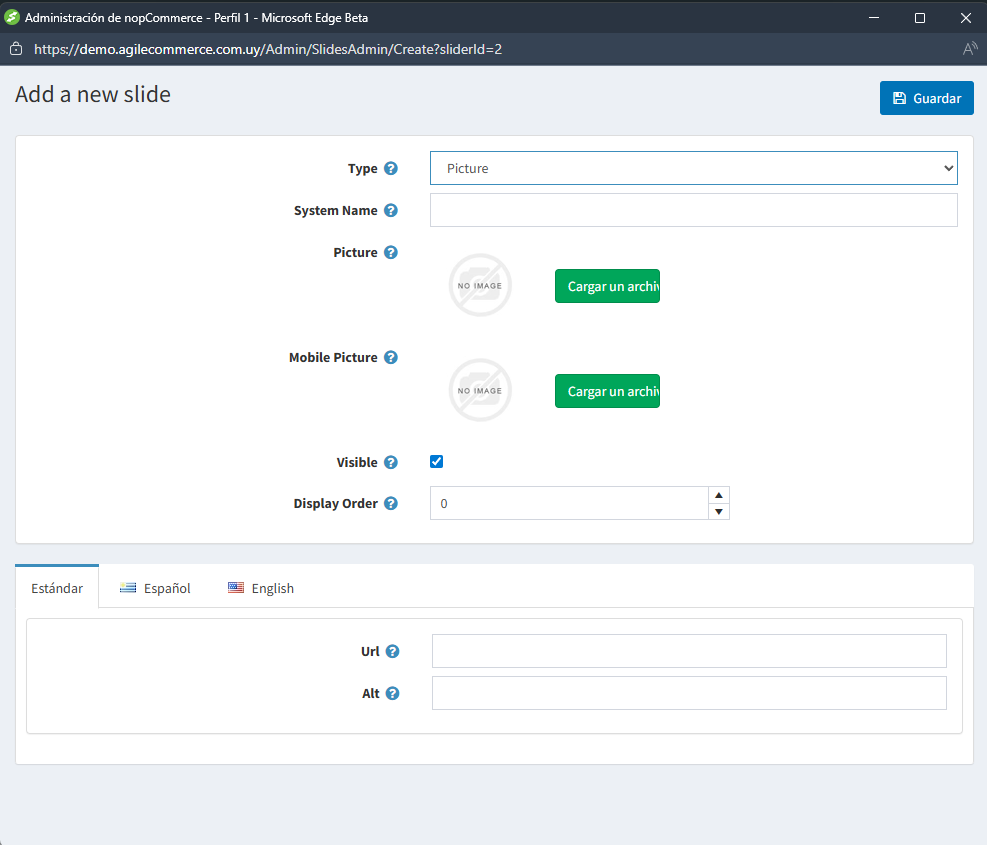Open the Type dropdown showing Picture
This screenshot has height=845, width=987.
coord(693,169)
